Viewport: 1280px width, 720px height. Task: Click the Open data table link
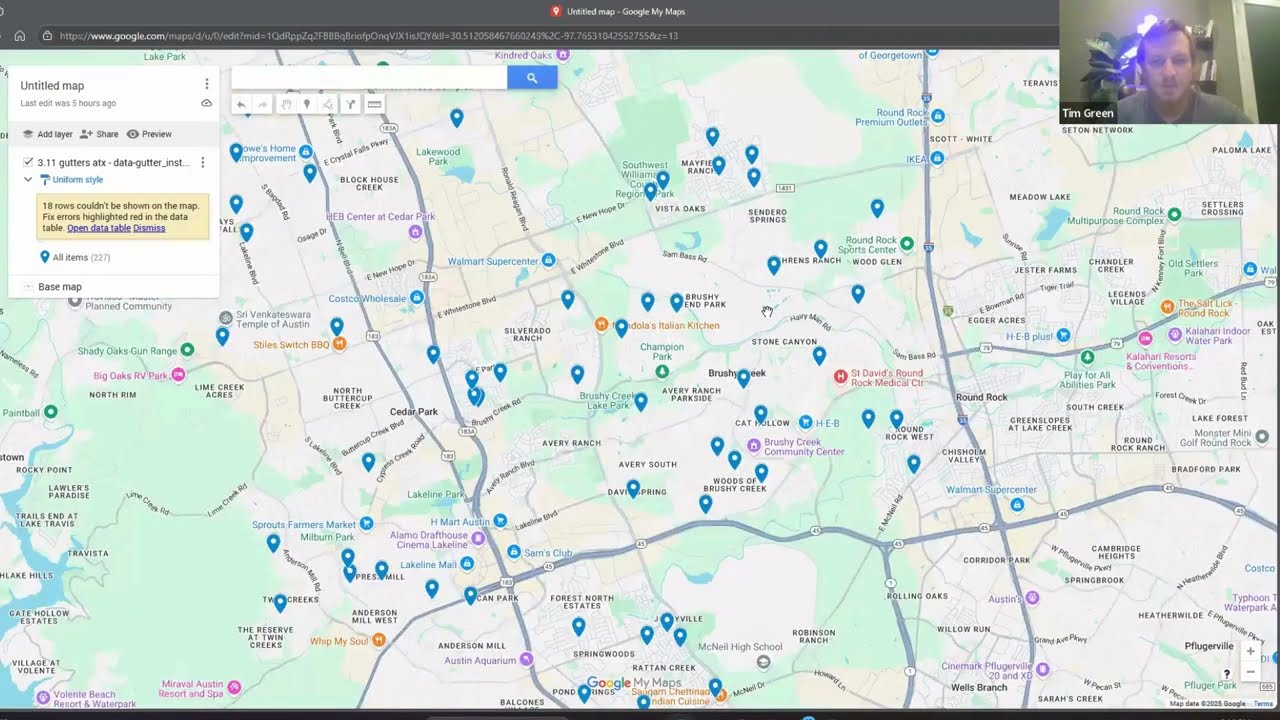99,228
